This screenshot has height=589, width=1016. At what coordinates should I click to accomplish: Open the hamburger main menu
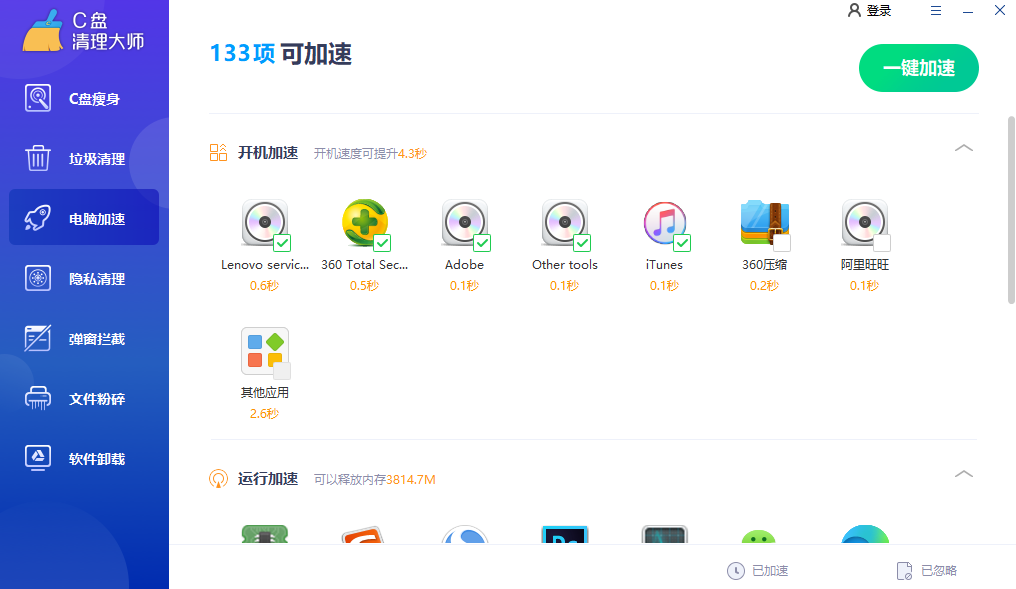pos(936,10)
